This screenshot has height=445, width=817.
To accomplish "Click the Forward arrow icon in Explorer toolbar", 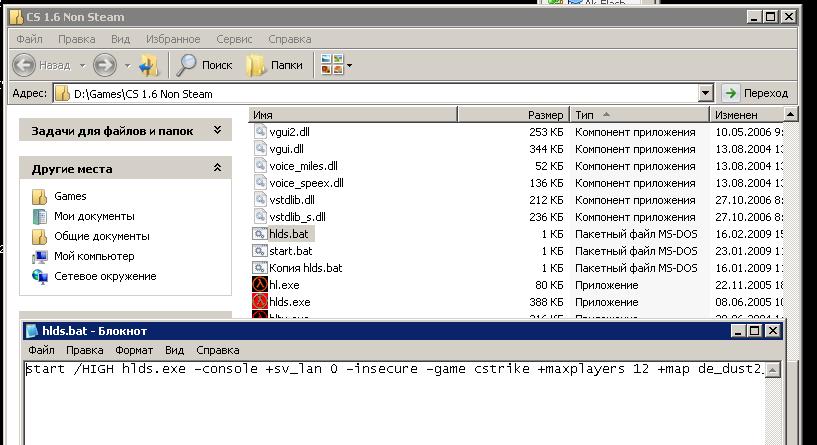I will pyautogui.click(x=104, y=65).
